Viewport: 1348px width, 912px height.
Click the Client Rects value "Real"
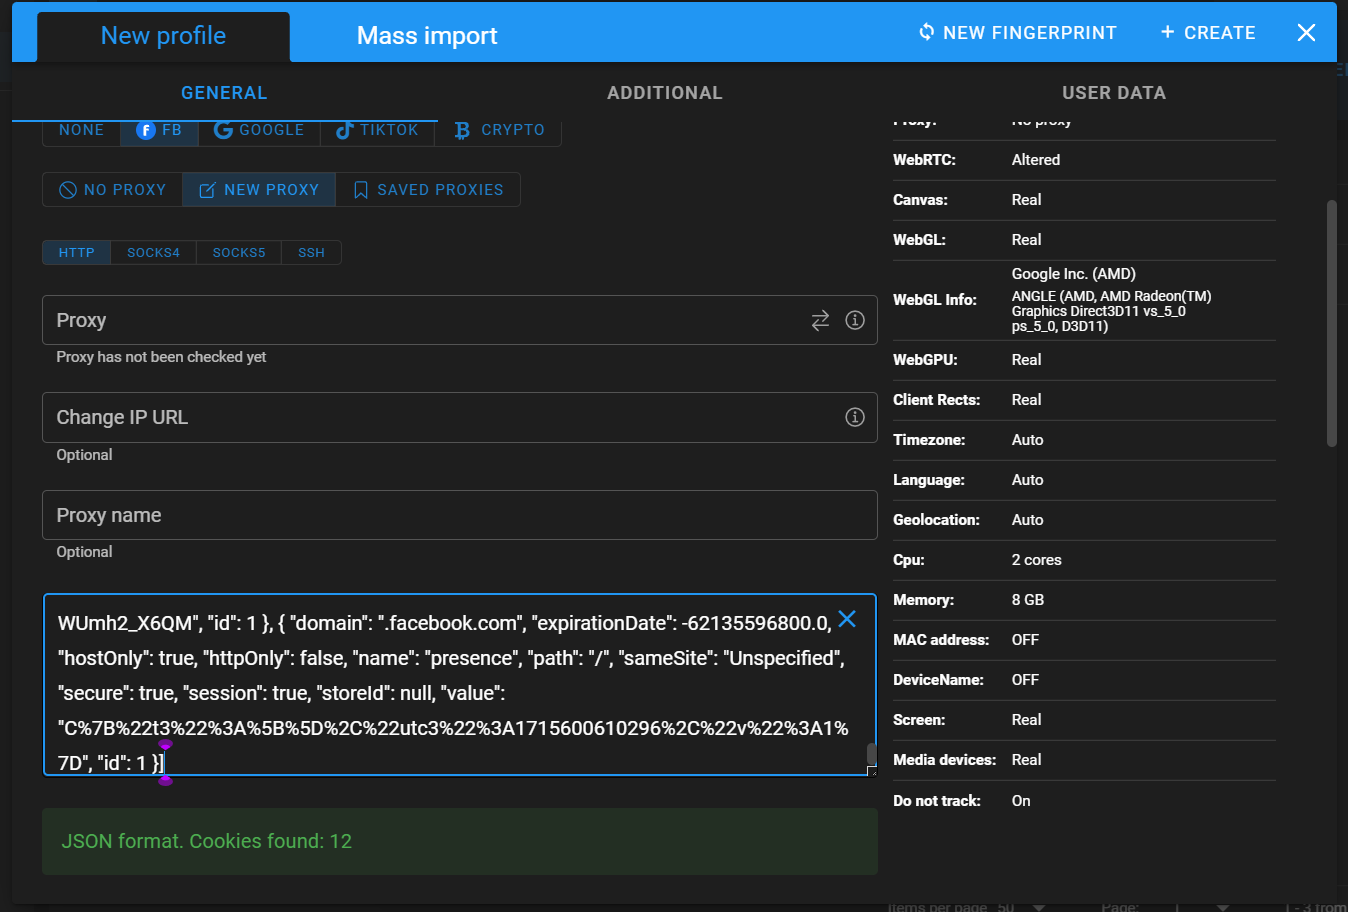[x=1027, y=400]
